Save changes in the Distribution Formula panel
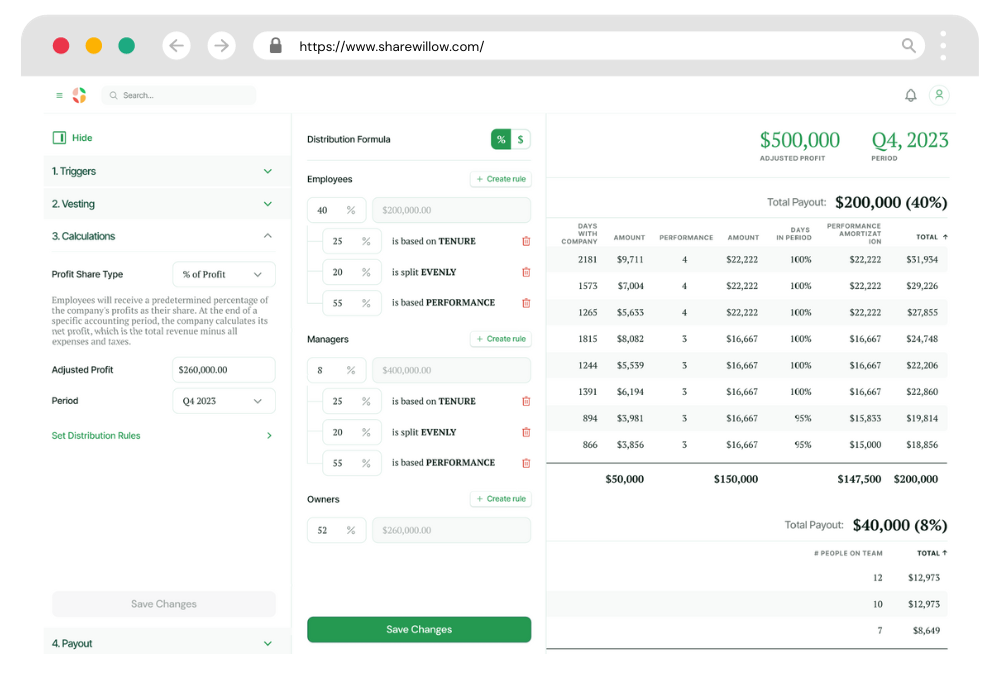Image resolution: width=1000 pixels, height=686 pixels. (x=418, y=629)
